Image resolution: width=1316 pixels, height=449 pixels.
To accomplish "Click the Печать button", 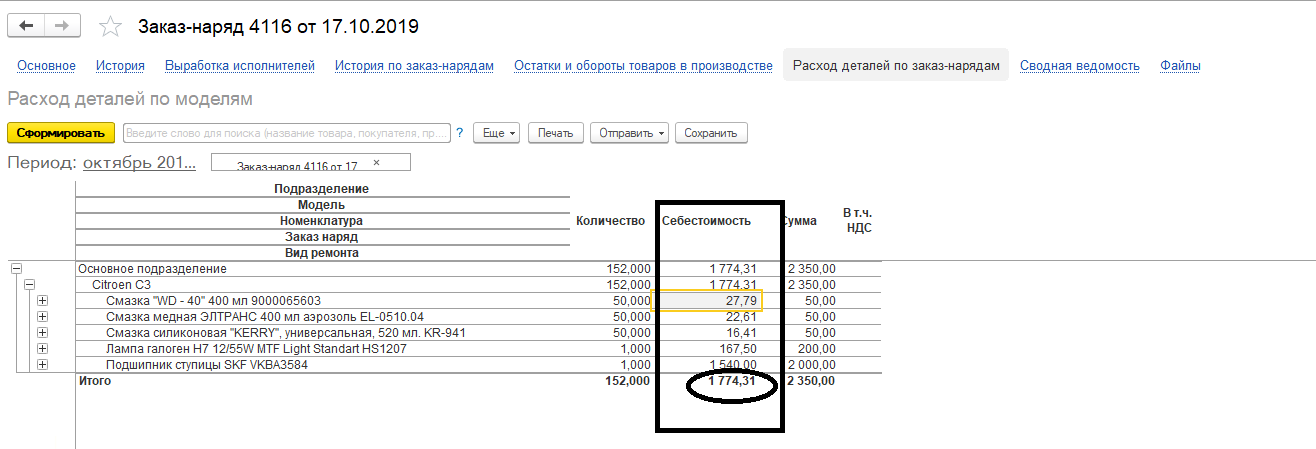I will tap(555, 133).
